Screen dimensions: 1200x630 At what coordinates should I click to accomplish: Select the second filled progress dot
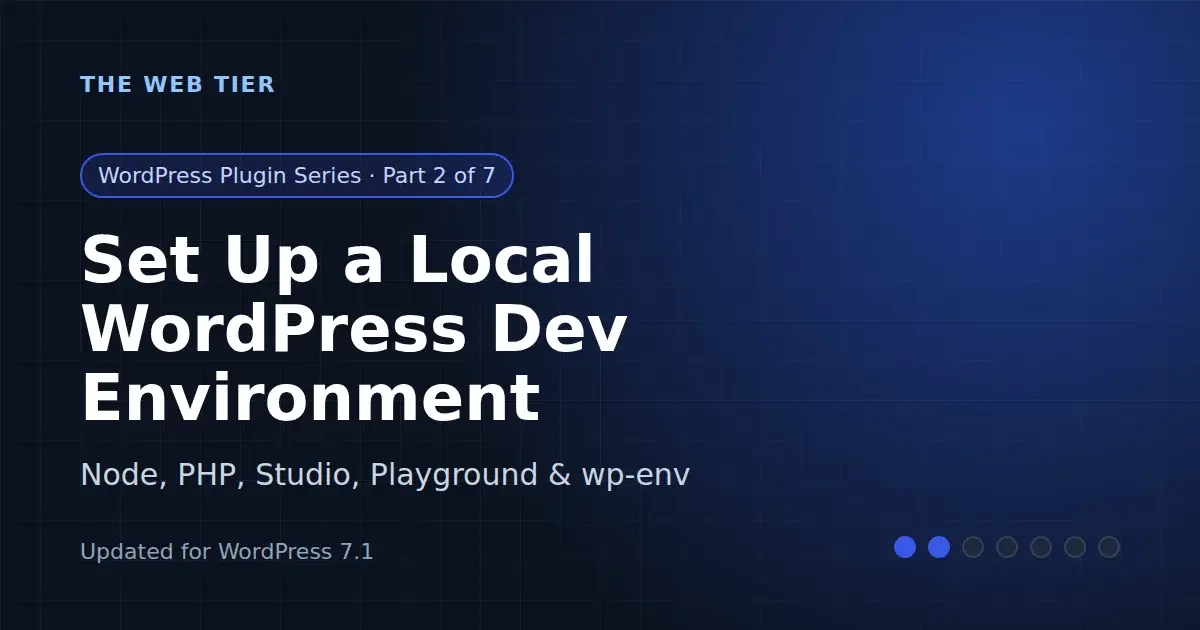(x=939, y=547)
